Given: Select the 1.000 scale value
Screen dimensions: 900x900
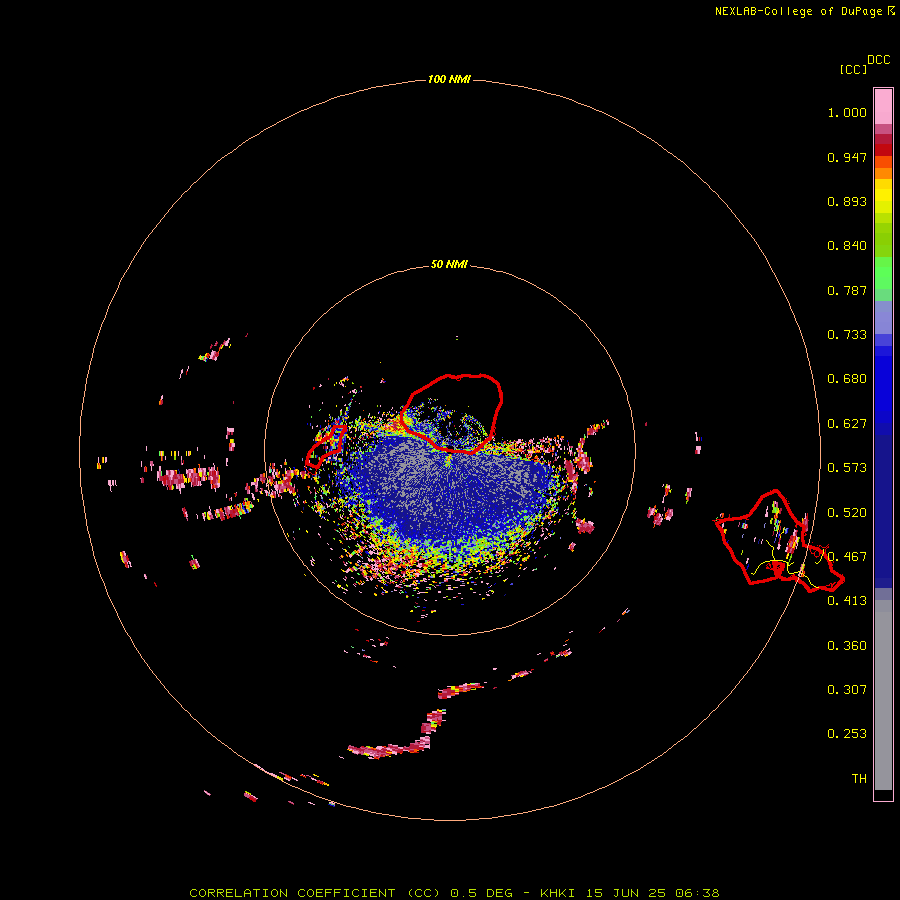Looking at the screenshot, I should pos(847,112).
